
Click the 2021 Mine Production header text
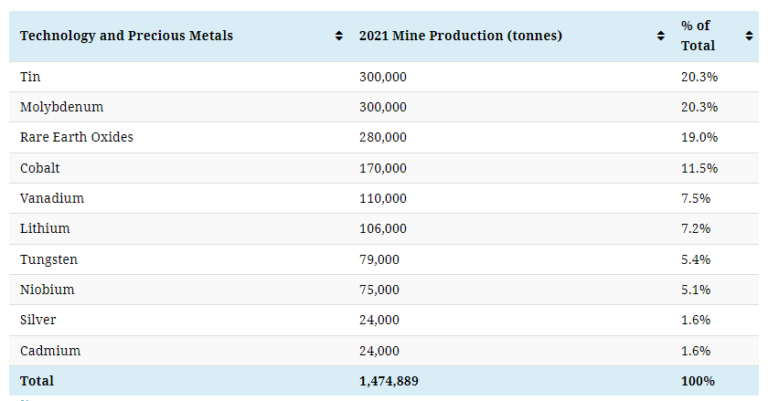tap(460, 36)
